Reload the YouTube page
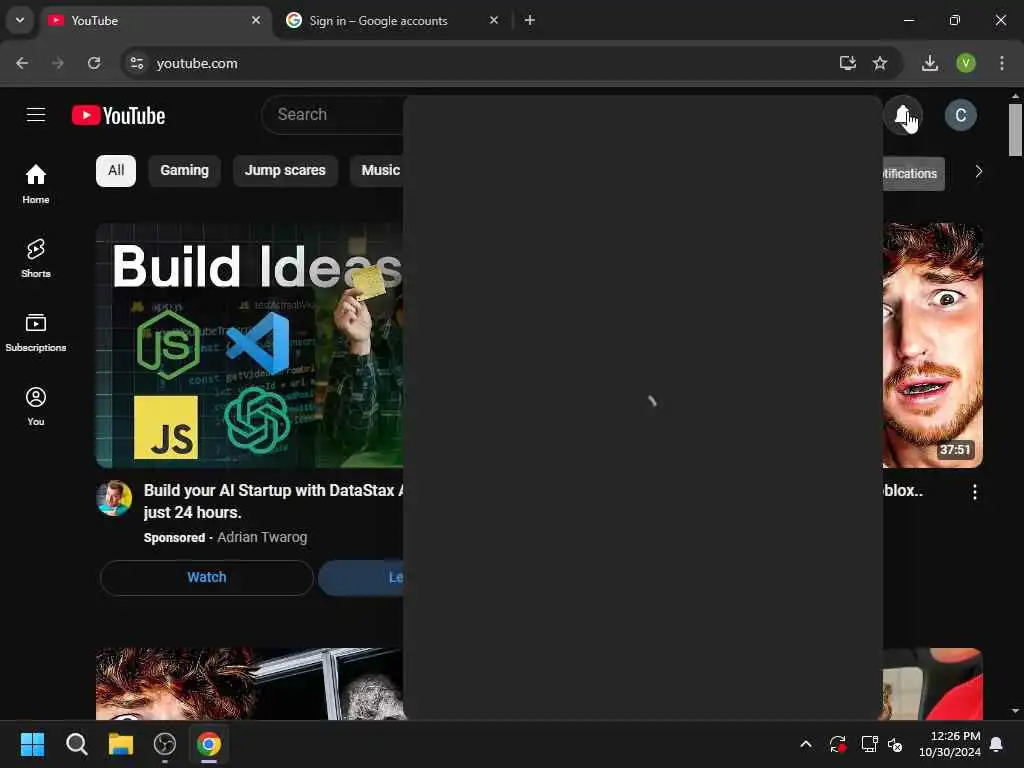The image size is (1024, 768). pyautogui.click(x=94, y=63)
